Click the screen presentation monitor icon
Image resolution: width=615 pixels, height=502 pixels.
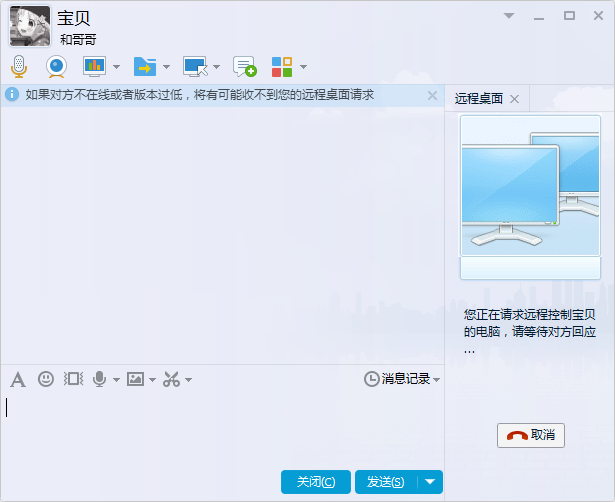(94, 66)
